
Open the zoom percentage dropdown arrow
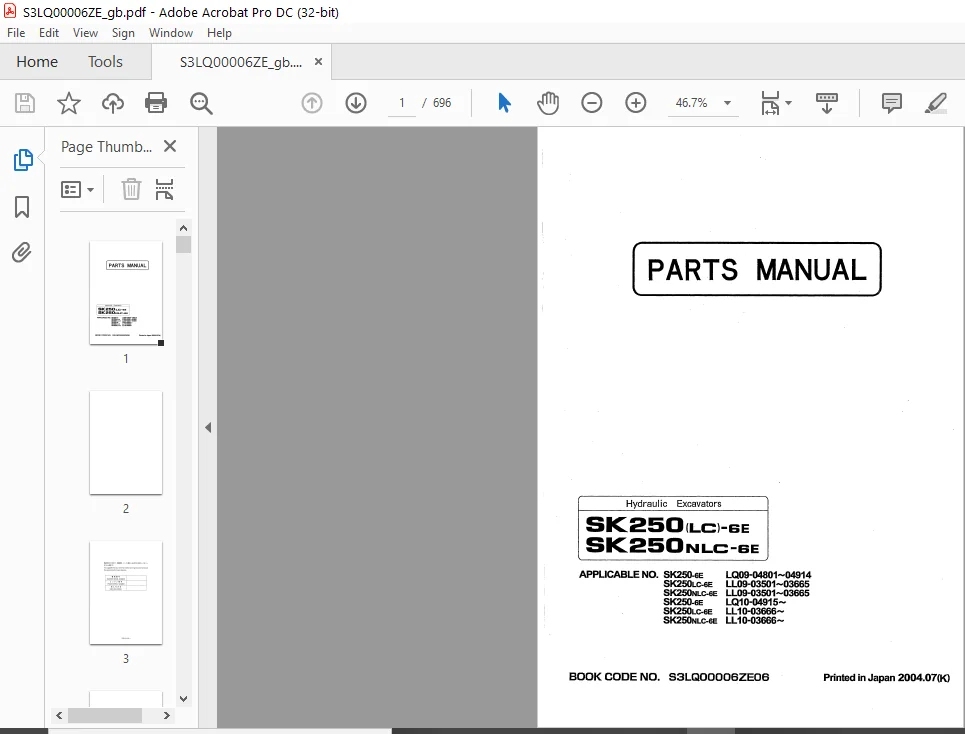[727, 103]
